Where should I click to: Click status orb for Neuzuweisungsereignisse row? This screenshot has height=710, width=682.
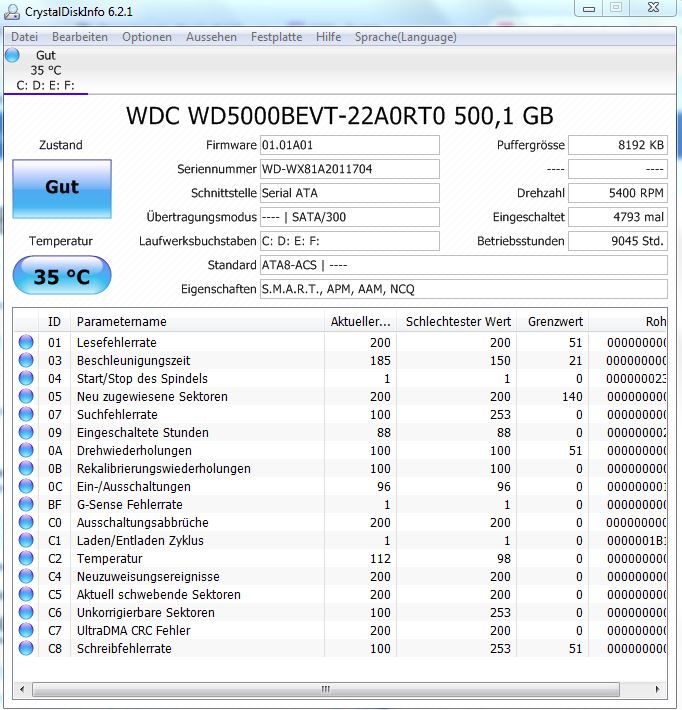[26, 576]
